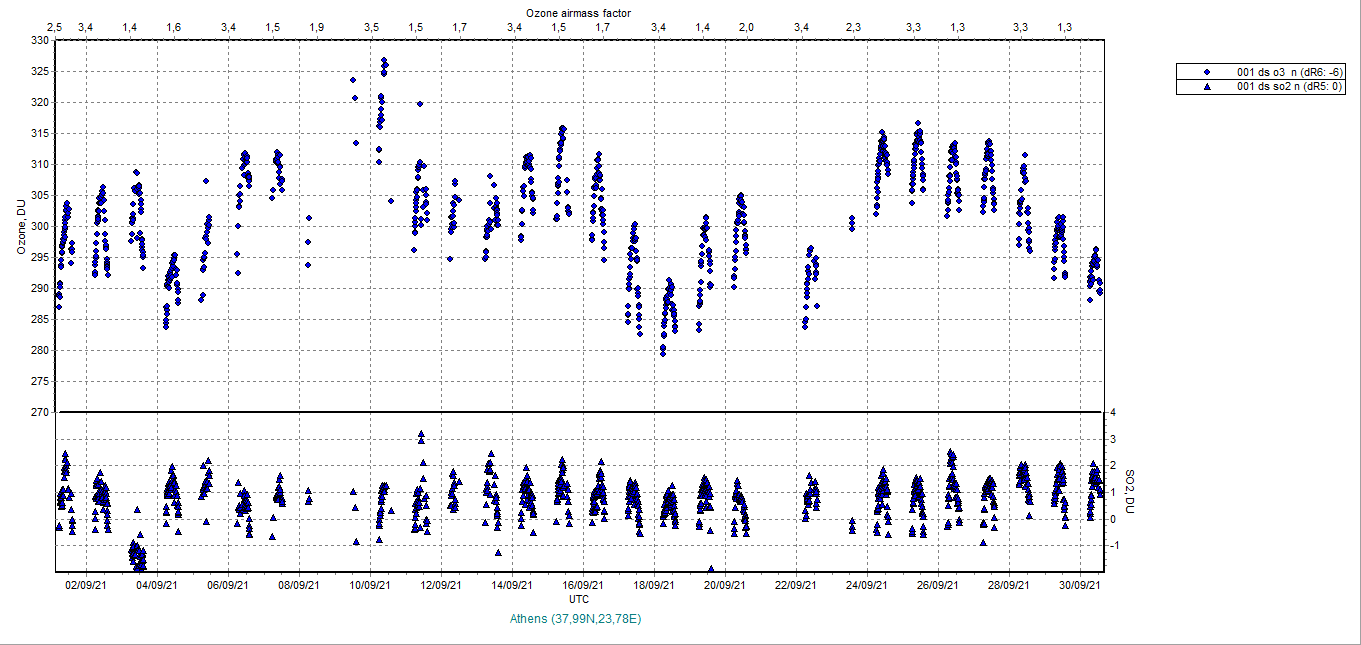This screenshot has width=1361, height=645.
Task: Click the 'Ozone, DU' left axis label
Action: point(20,226)
